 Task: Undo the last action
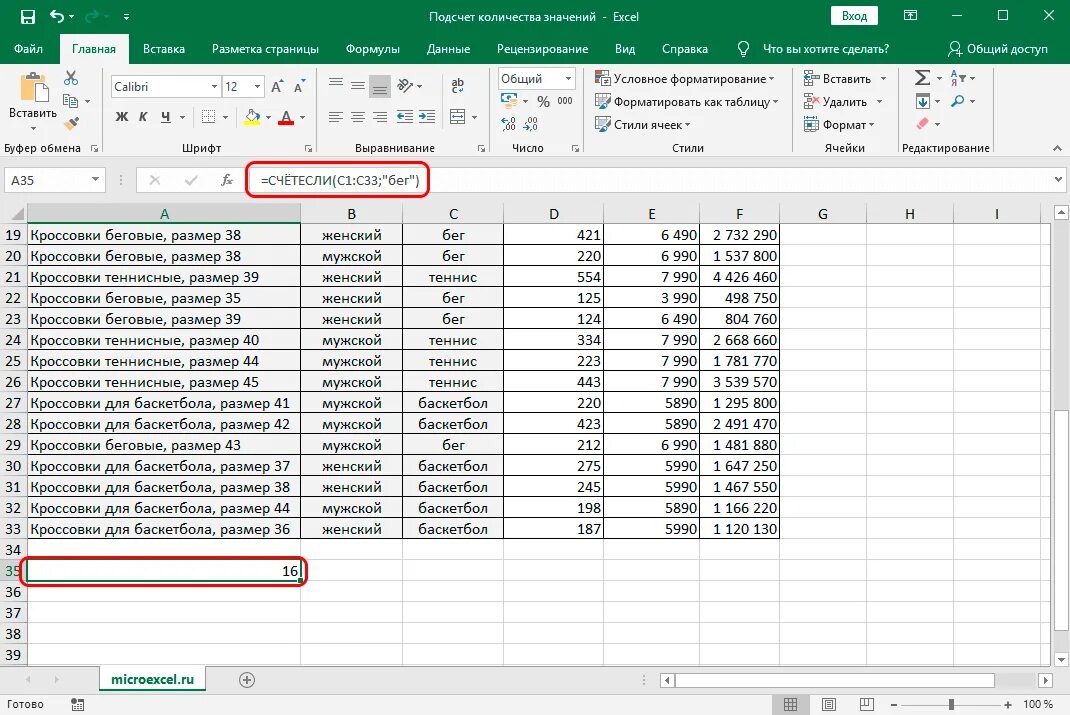pos(57,16)
